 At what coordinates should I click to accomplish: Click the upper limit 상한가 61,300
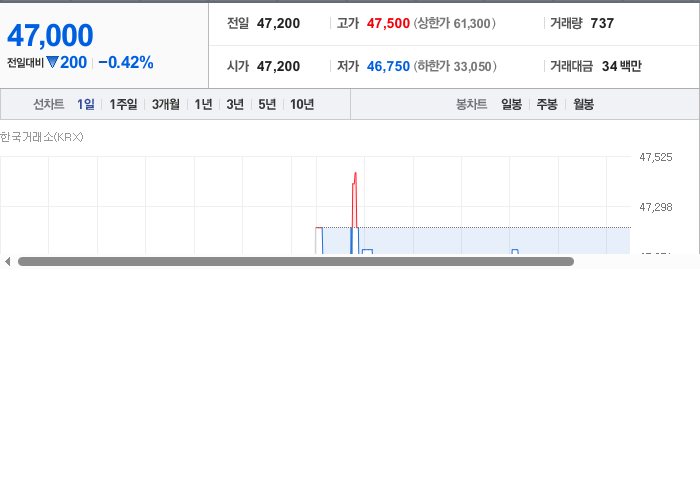pos(454,23)
